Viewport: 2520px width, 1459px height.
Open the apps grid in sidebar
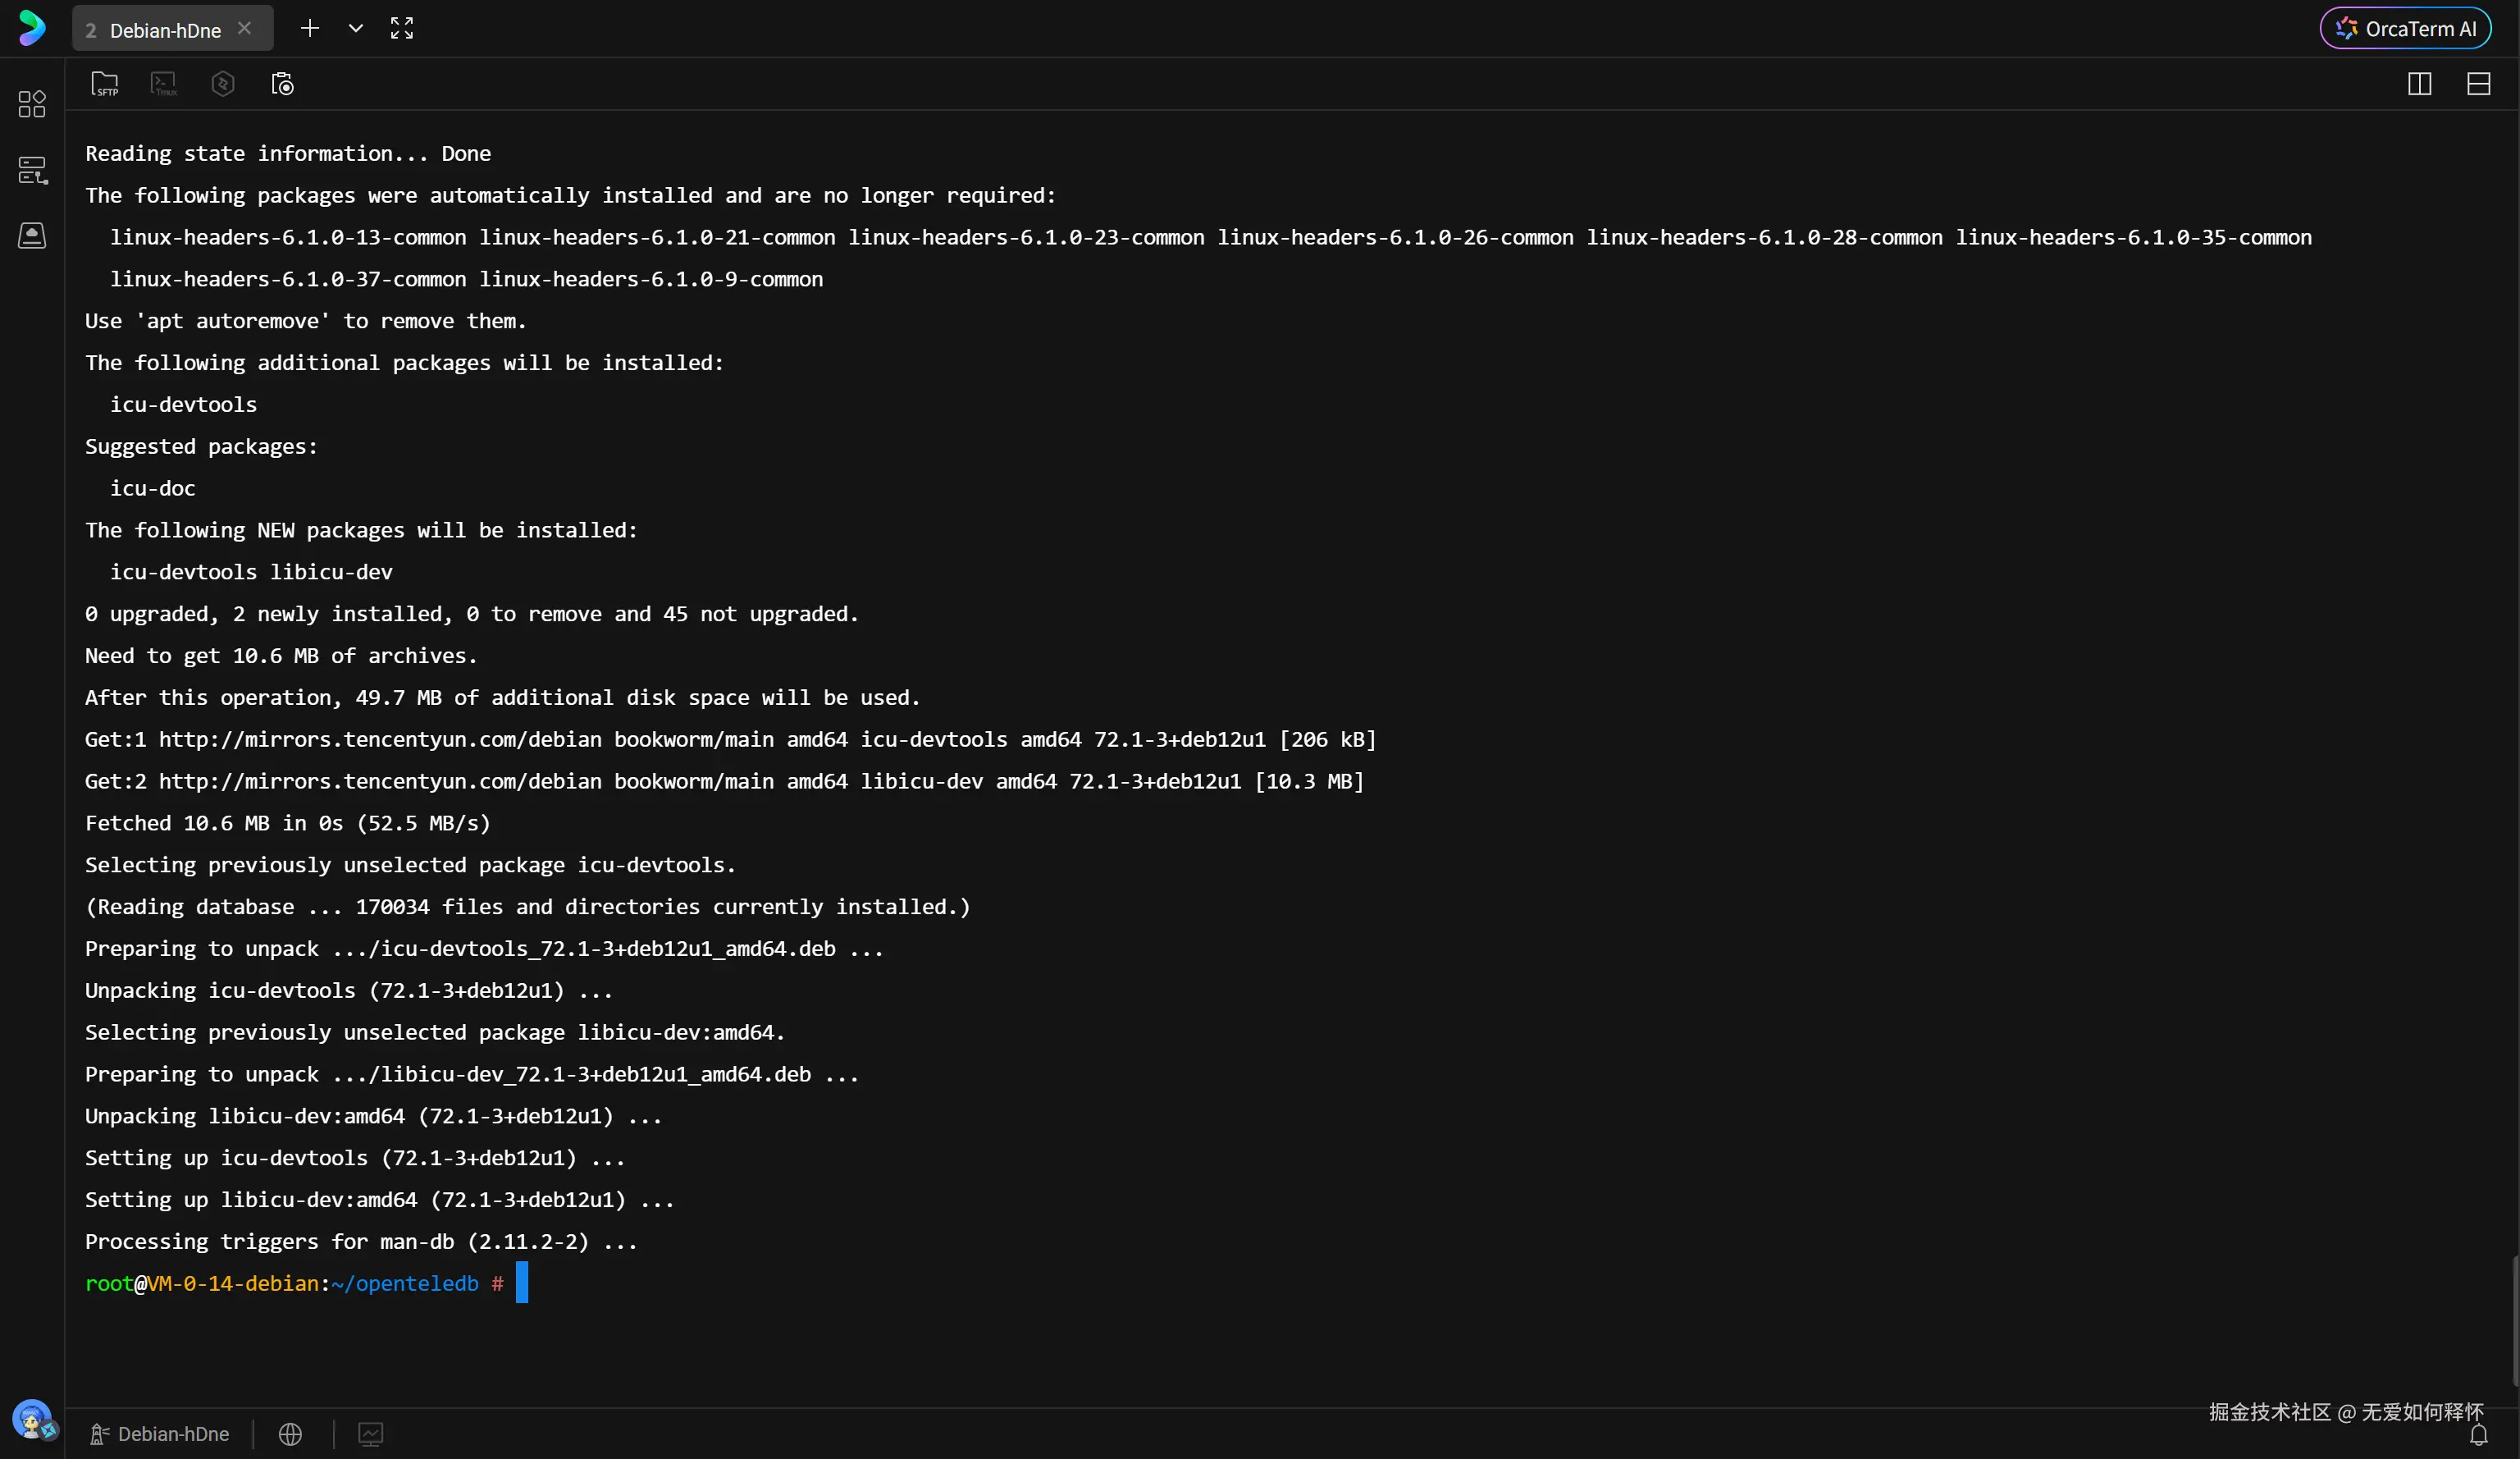pyautogui.click(x=32, y=104)
